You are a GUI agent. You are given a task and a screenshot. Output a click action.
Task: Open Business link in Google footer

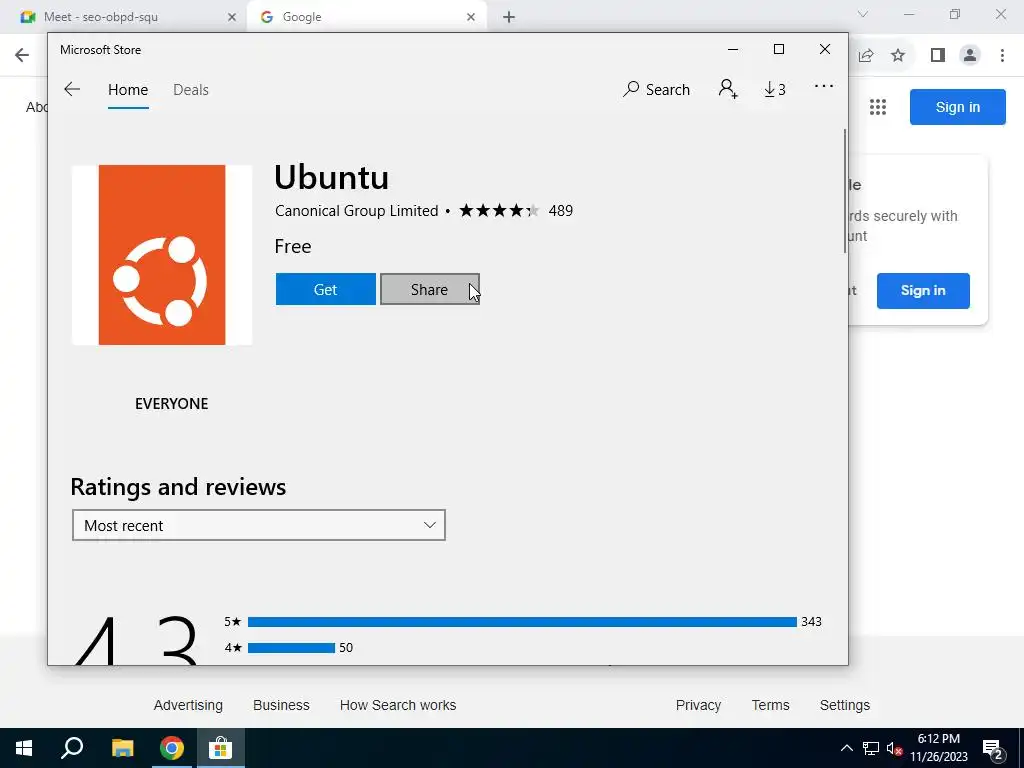coord(281,705)
